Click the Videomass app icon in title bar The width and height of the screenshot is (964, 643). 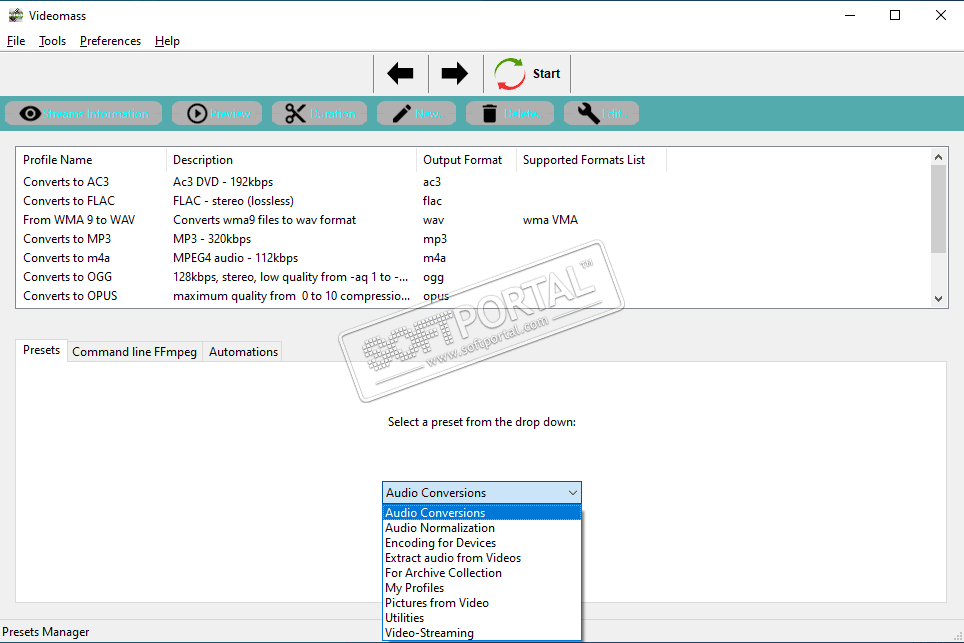click(15, 15)
